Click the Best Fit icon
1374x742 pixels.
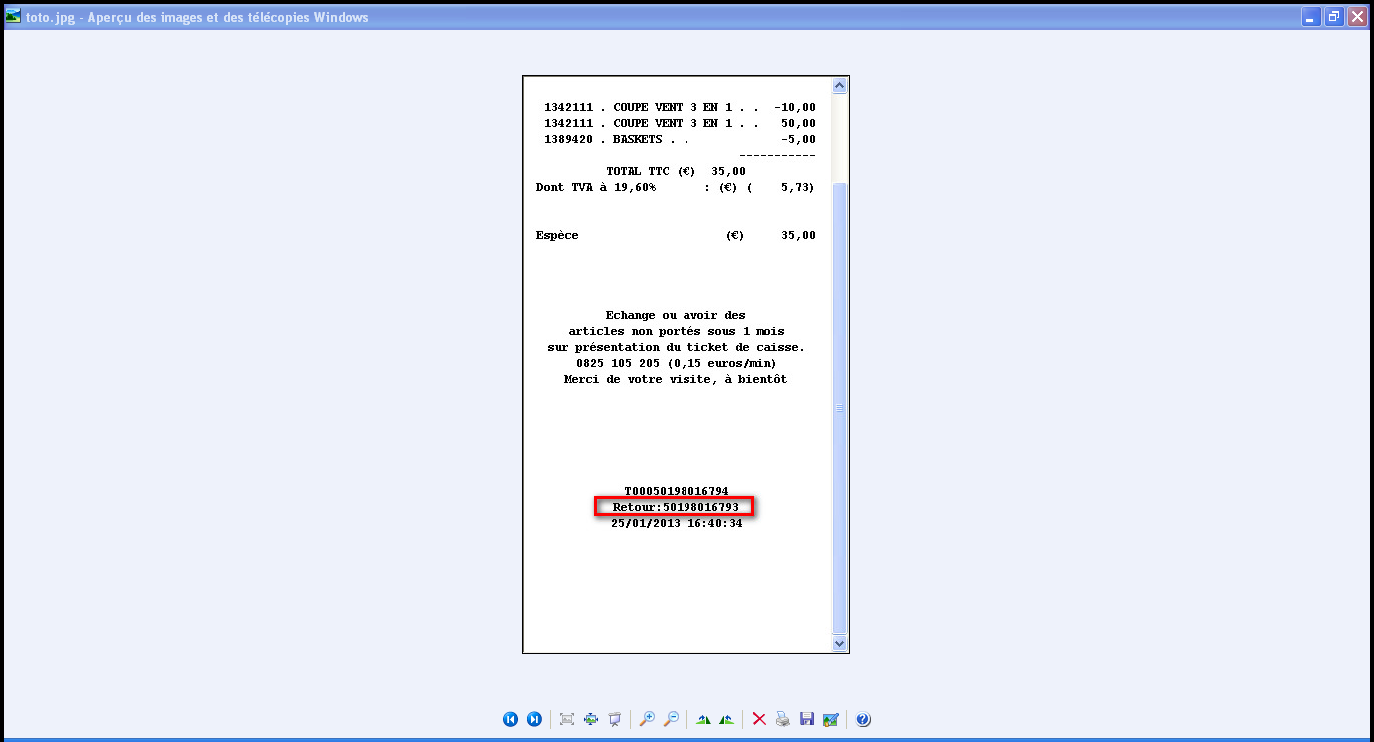click(567, 719)
